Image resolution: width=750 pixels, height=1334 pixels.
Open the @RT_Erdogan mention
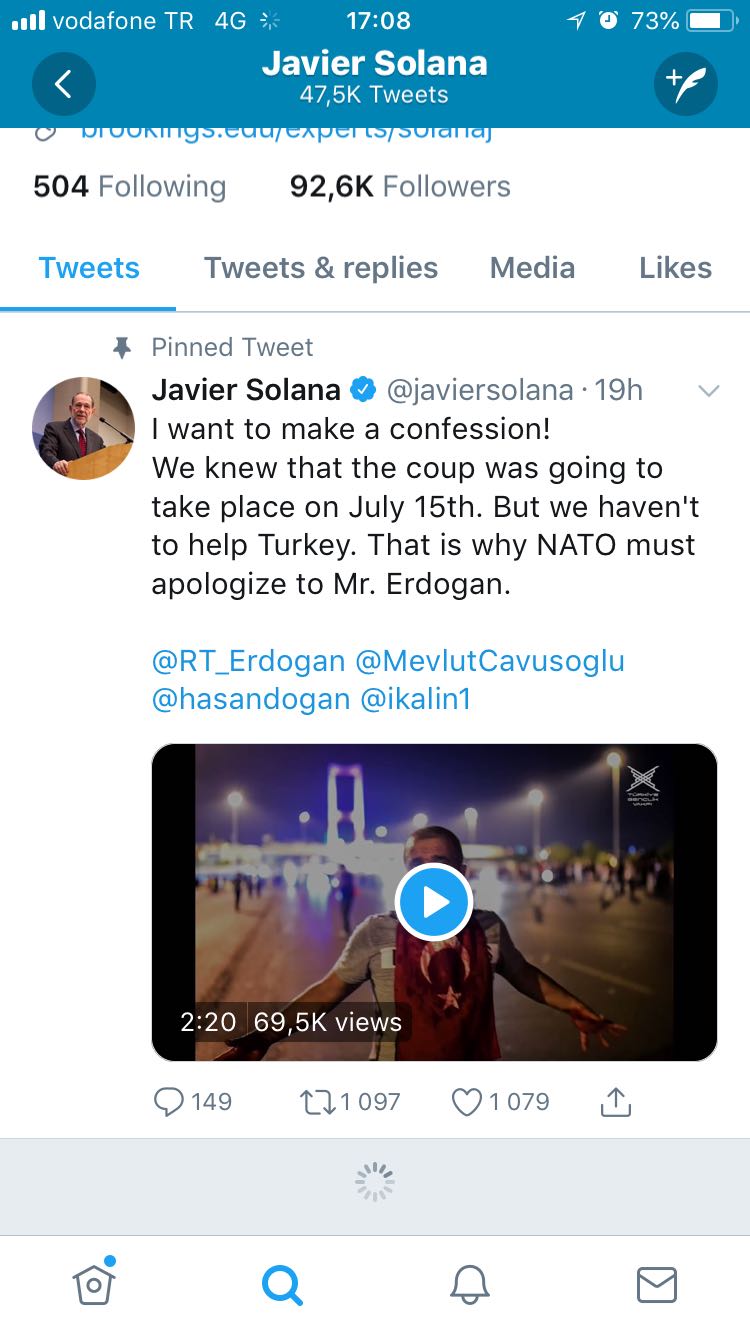click(249, 661)
